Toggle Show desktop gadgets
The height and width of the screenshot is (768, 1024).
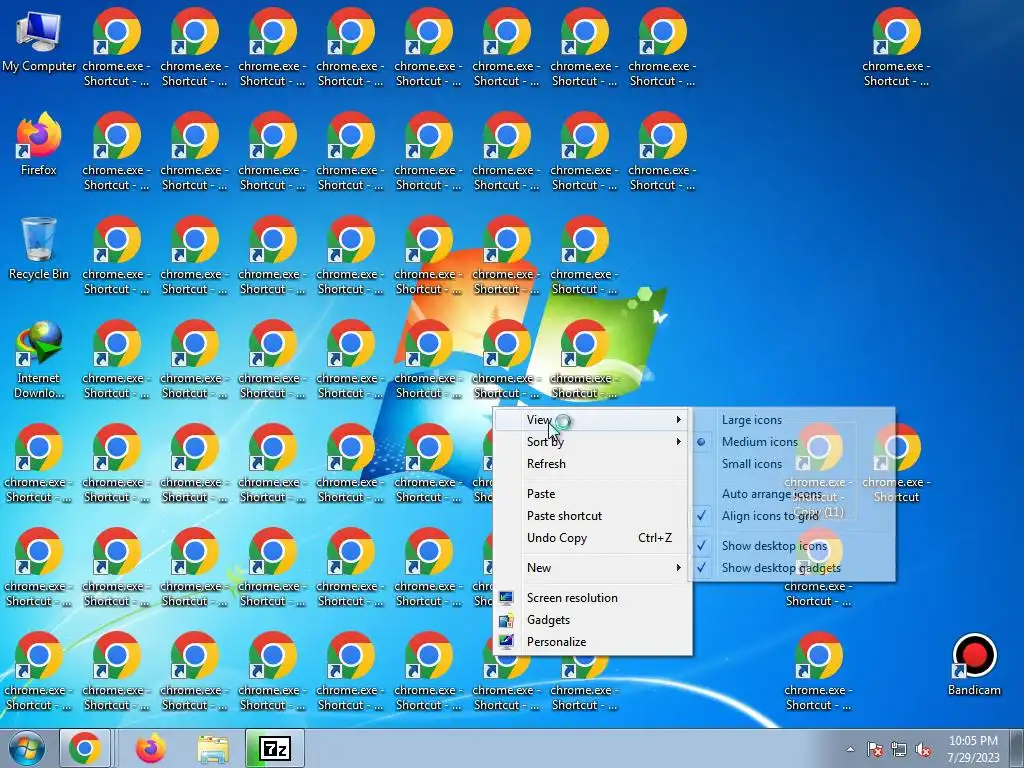tap(793, 568)
